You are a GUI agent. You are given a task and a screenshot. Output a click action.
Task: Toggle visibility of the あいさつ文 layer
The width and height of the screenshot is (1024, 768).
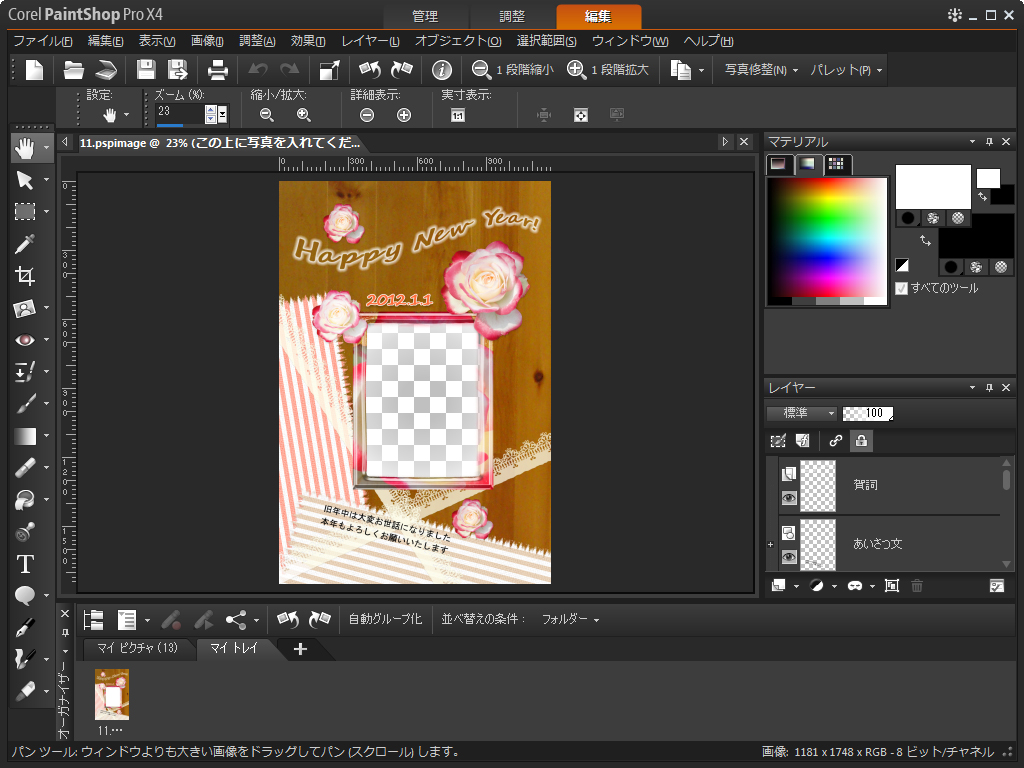click(789, 556)
